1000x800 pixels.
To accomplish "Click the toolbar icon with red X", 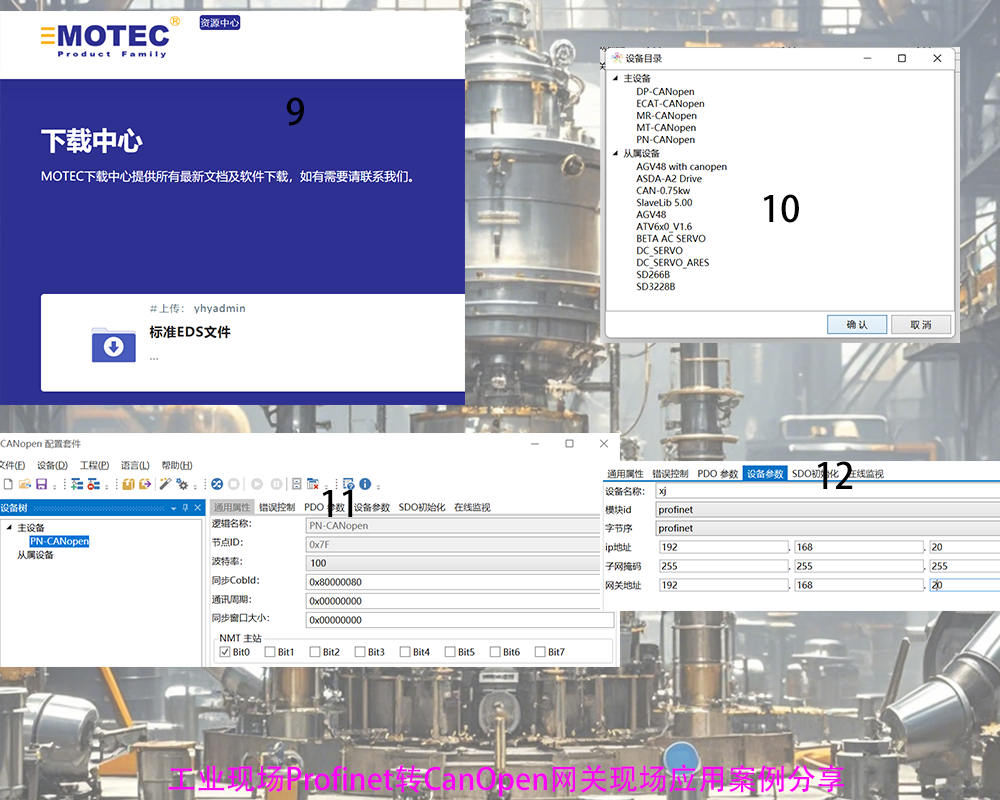I will click(x=313, y=484).
